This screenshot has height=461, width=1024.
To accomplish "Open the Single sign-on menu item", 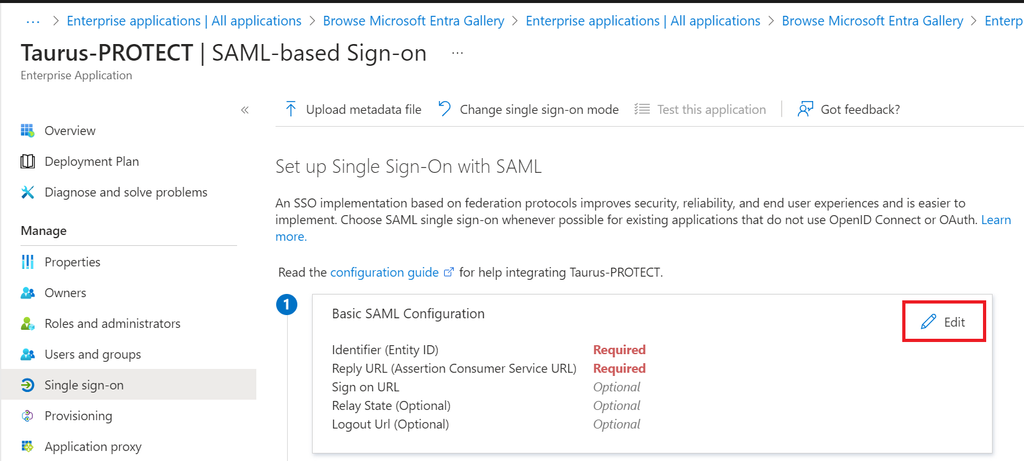I will point(84,385).
